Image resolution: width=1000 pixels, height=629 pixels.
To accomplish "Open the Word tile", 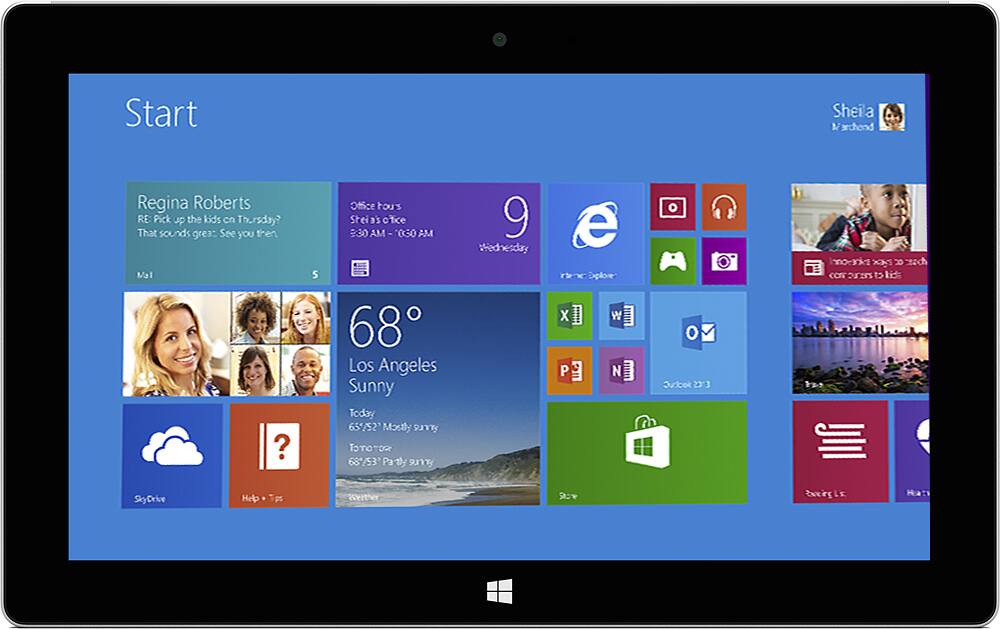I will (x=621, y=316).
